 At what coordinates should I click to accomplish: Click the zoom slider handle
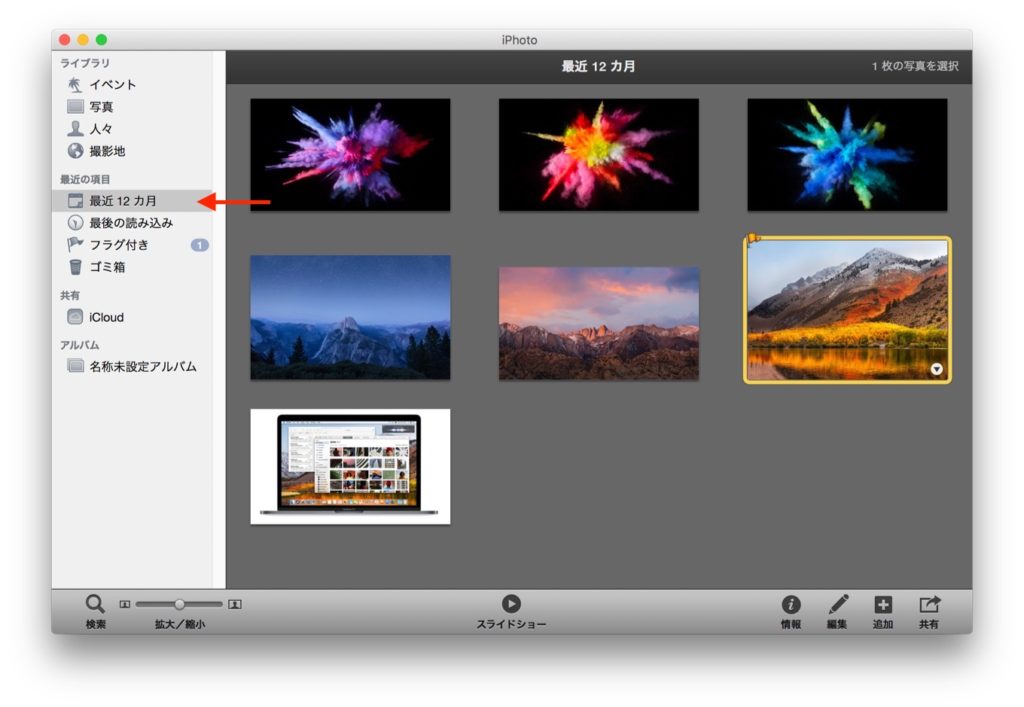(179, 604)
